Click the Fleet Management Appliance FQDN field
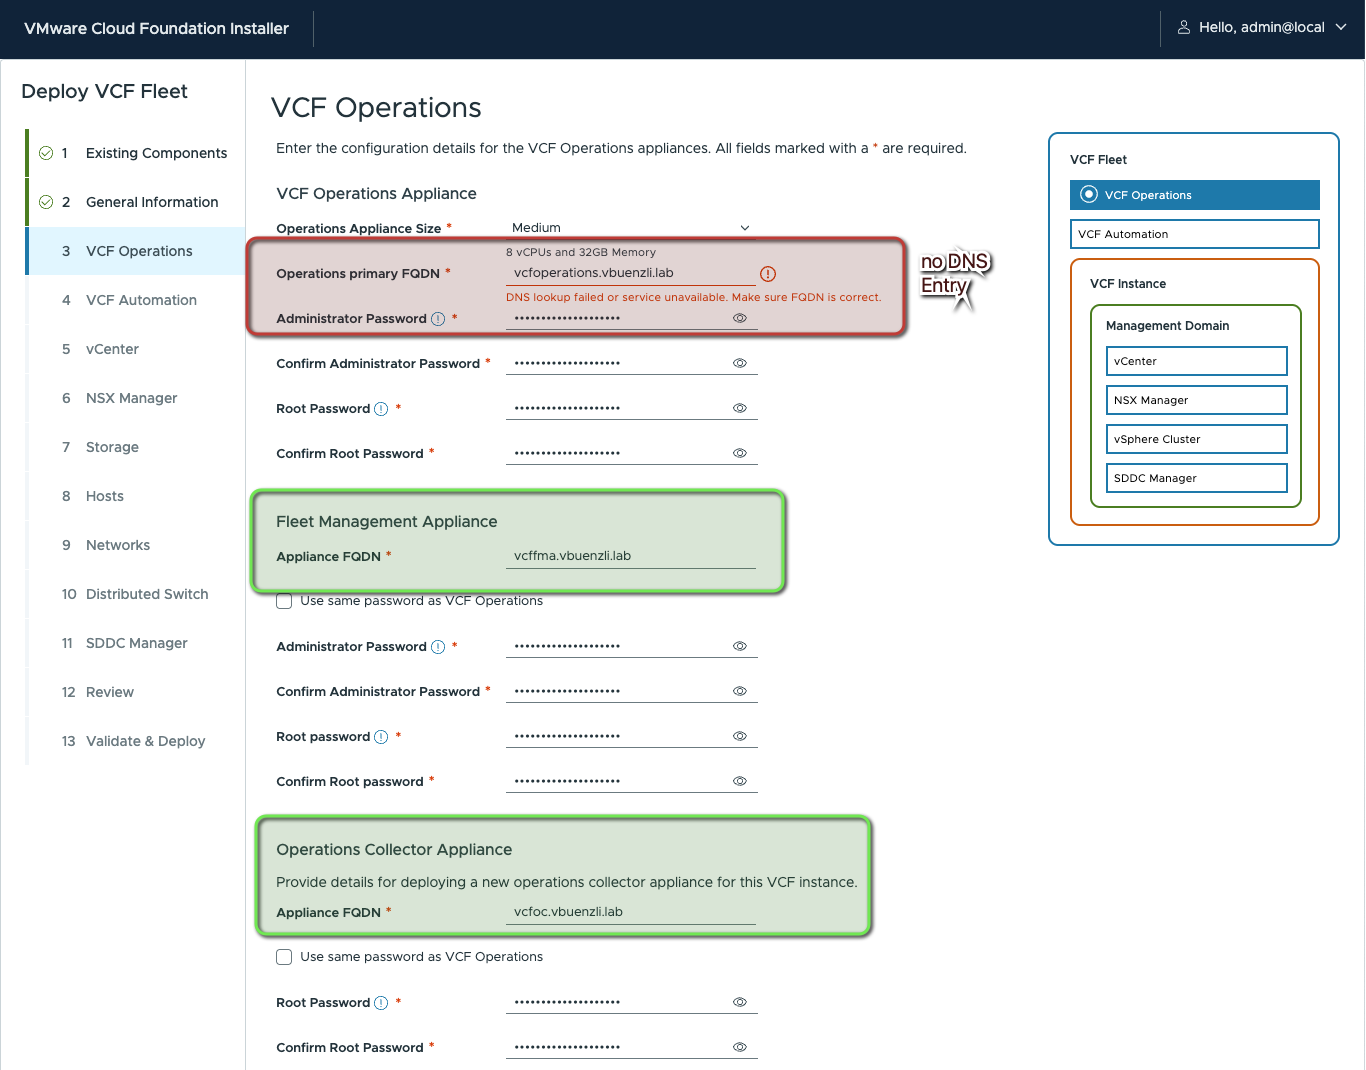 point(631,556)
